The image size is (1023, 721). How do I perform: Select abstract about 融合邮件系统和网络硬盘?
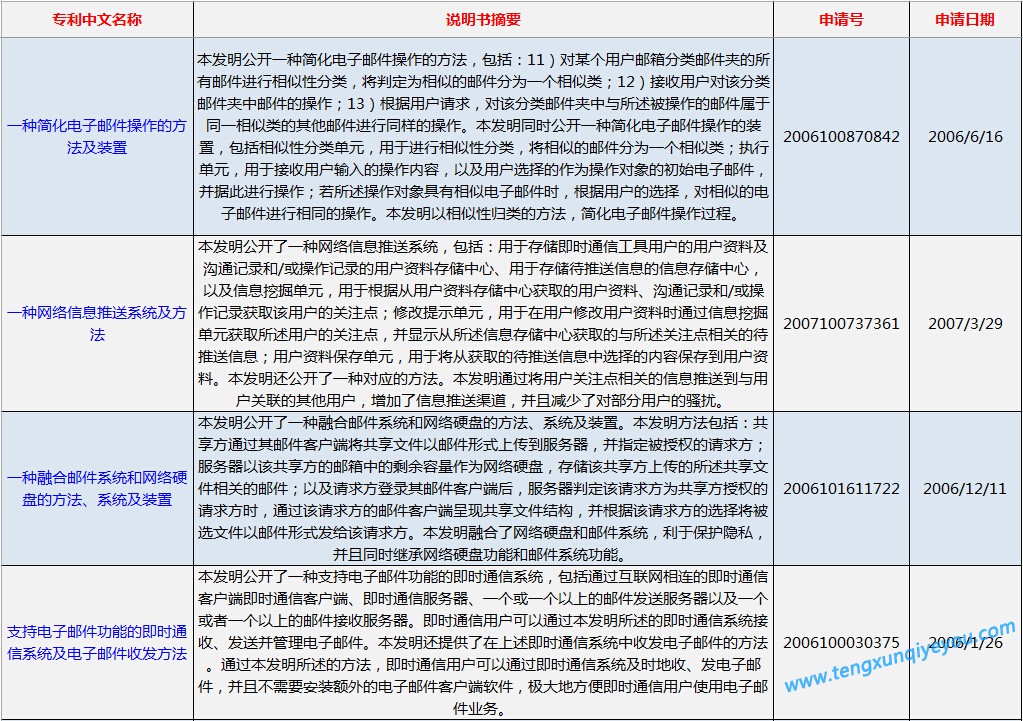pyautogui.click(x=483, y=488)
